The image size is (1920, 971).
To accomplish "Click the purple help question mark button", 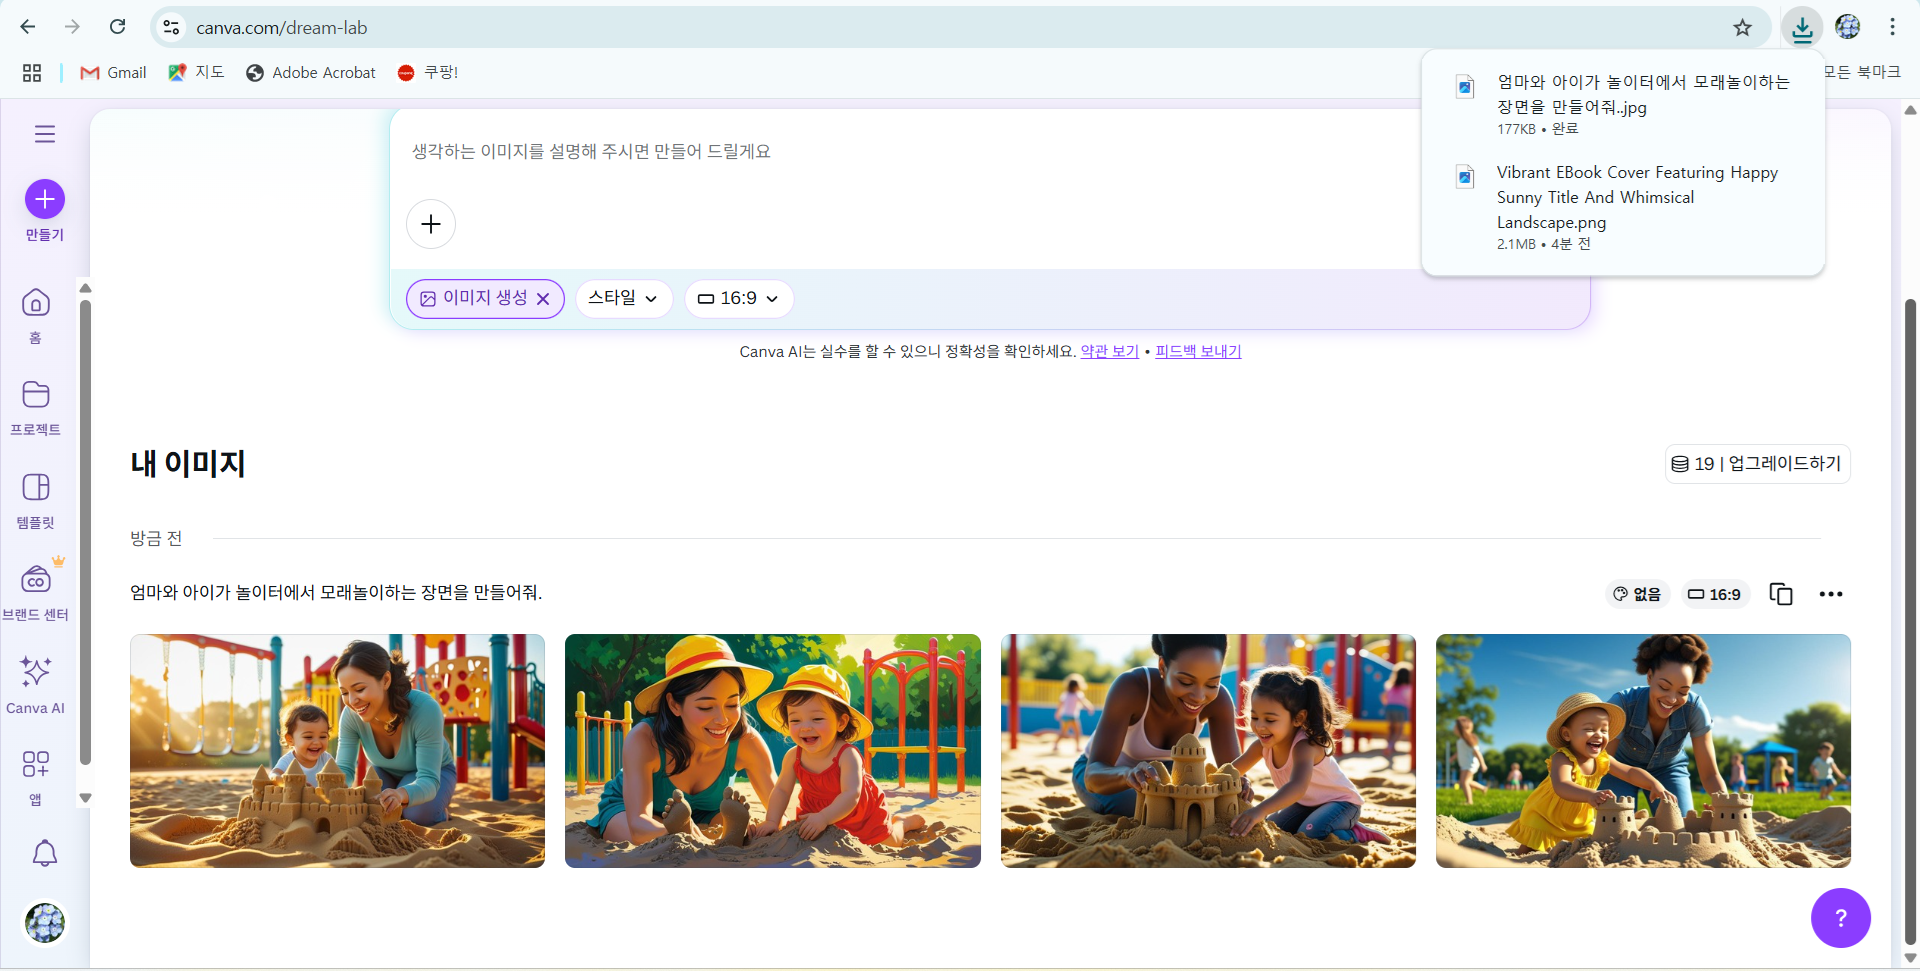I will coord(1841,918).
